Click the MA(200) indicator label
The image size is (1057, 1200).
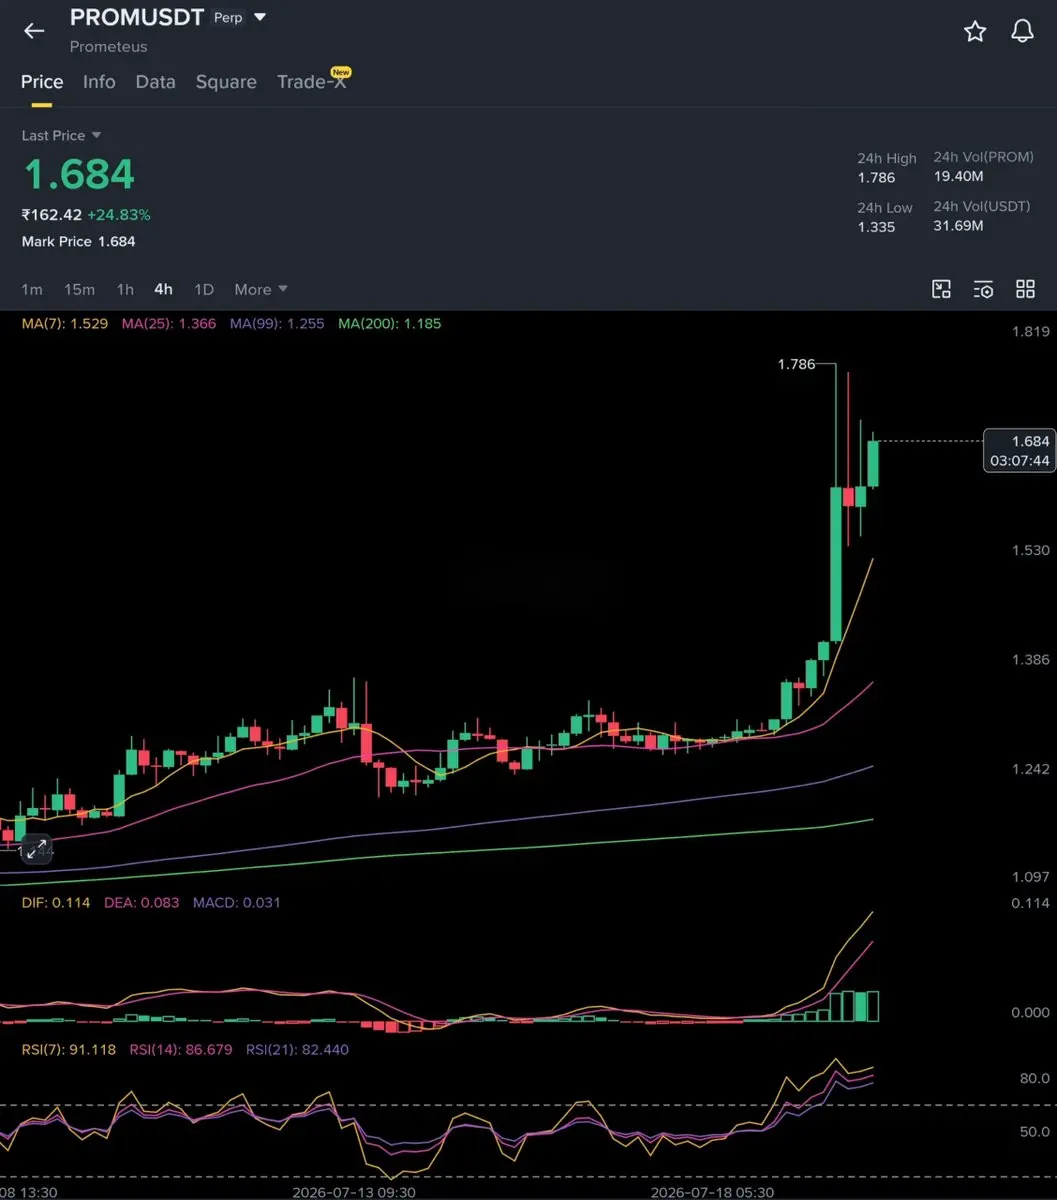click(x=389, y=323)
